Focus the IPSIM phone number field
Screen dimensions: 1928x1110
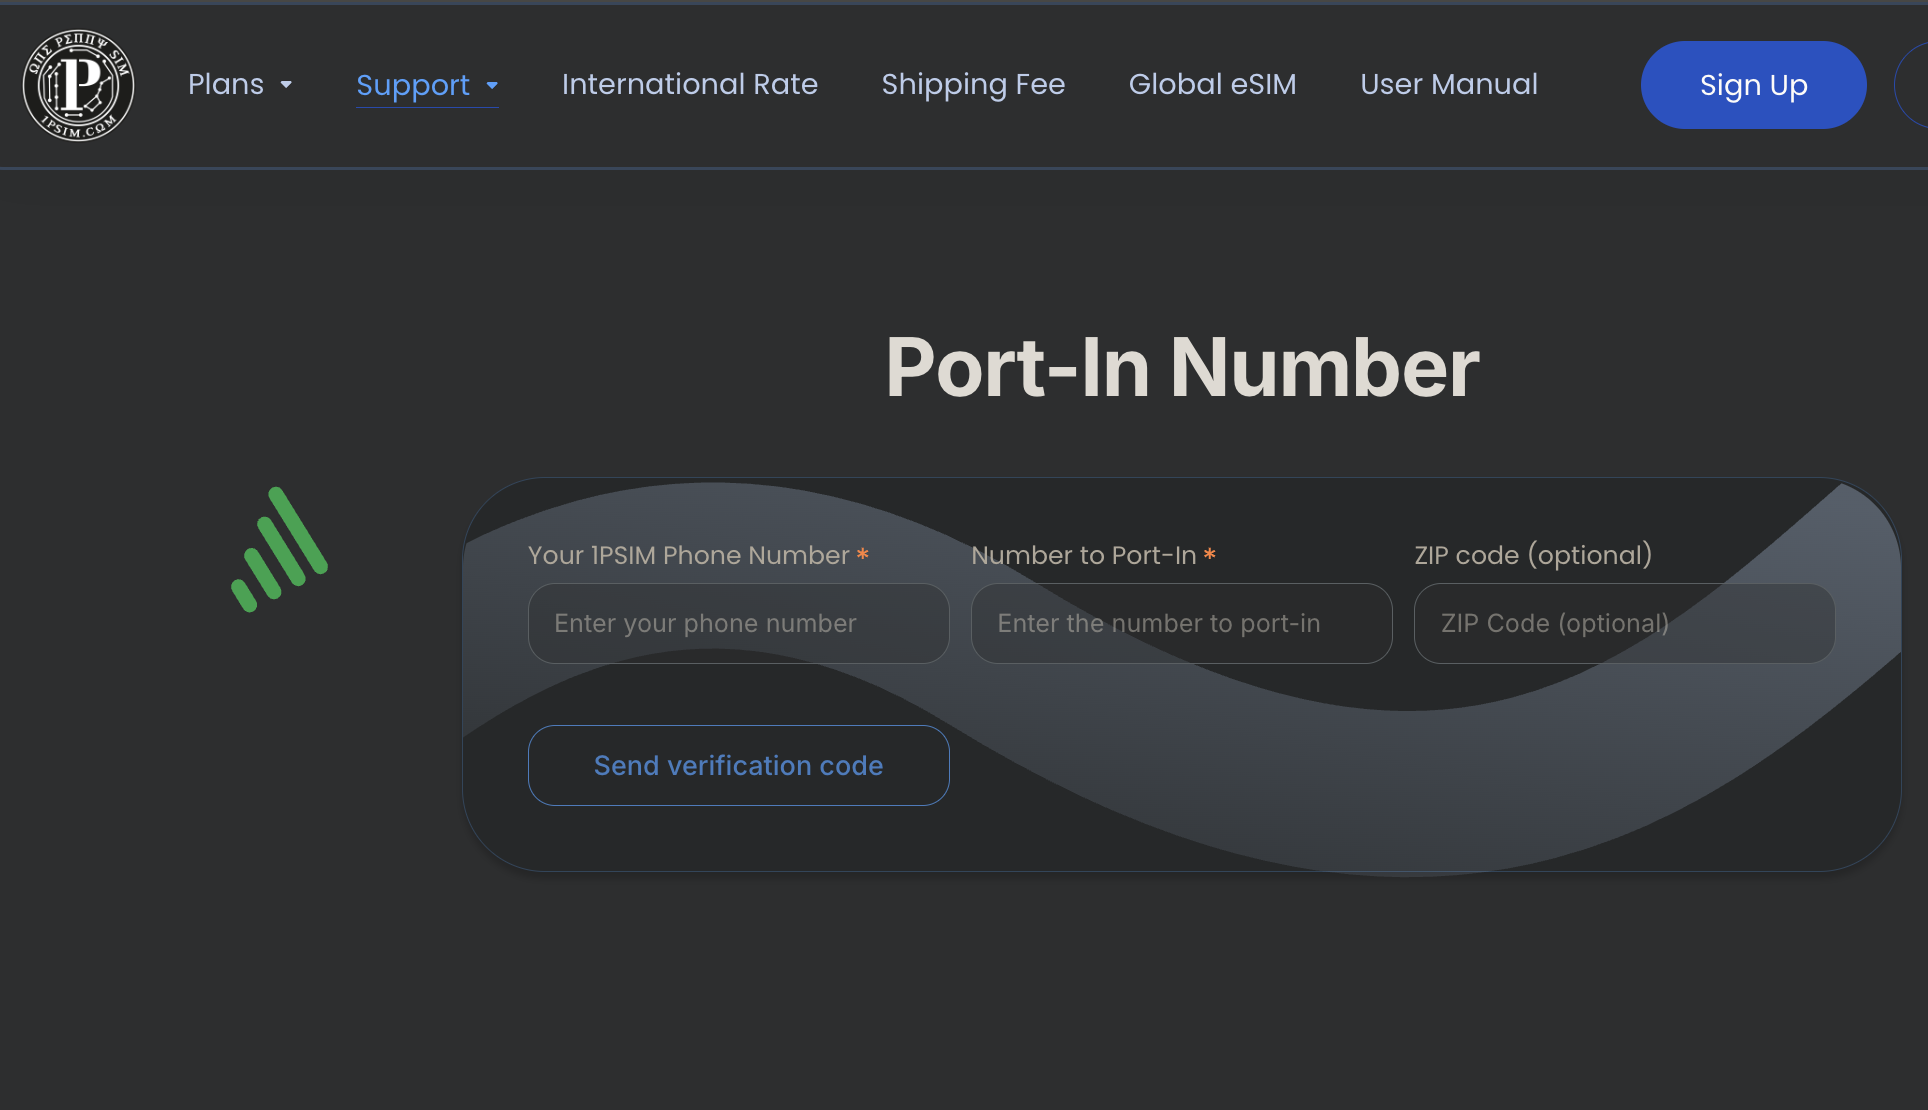coord(738,623)
